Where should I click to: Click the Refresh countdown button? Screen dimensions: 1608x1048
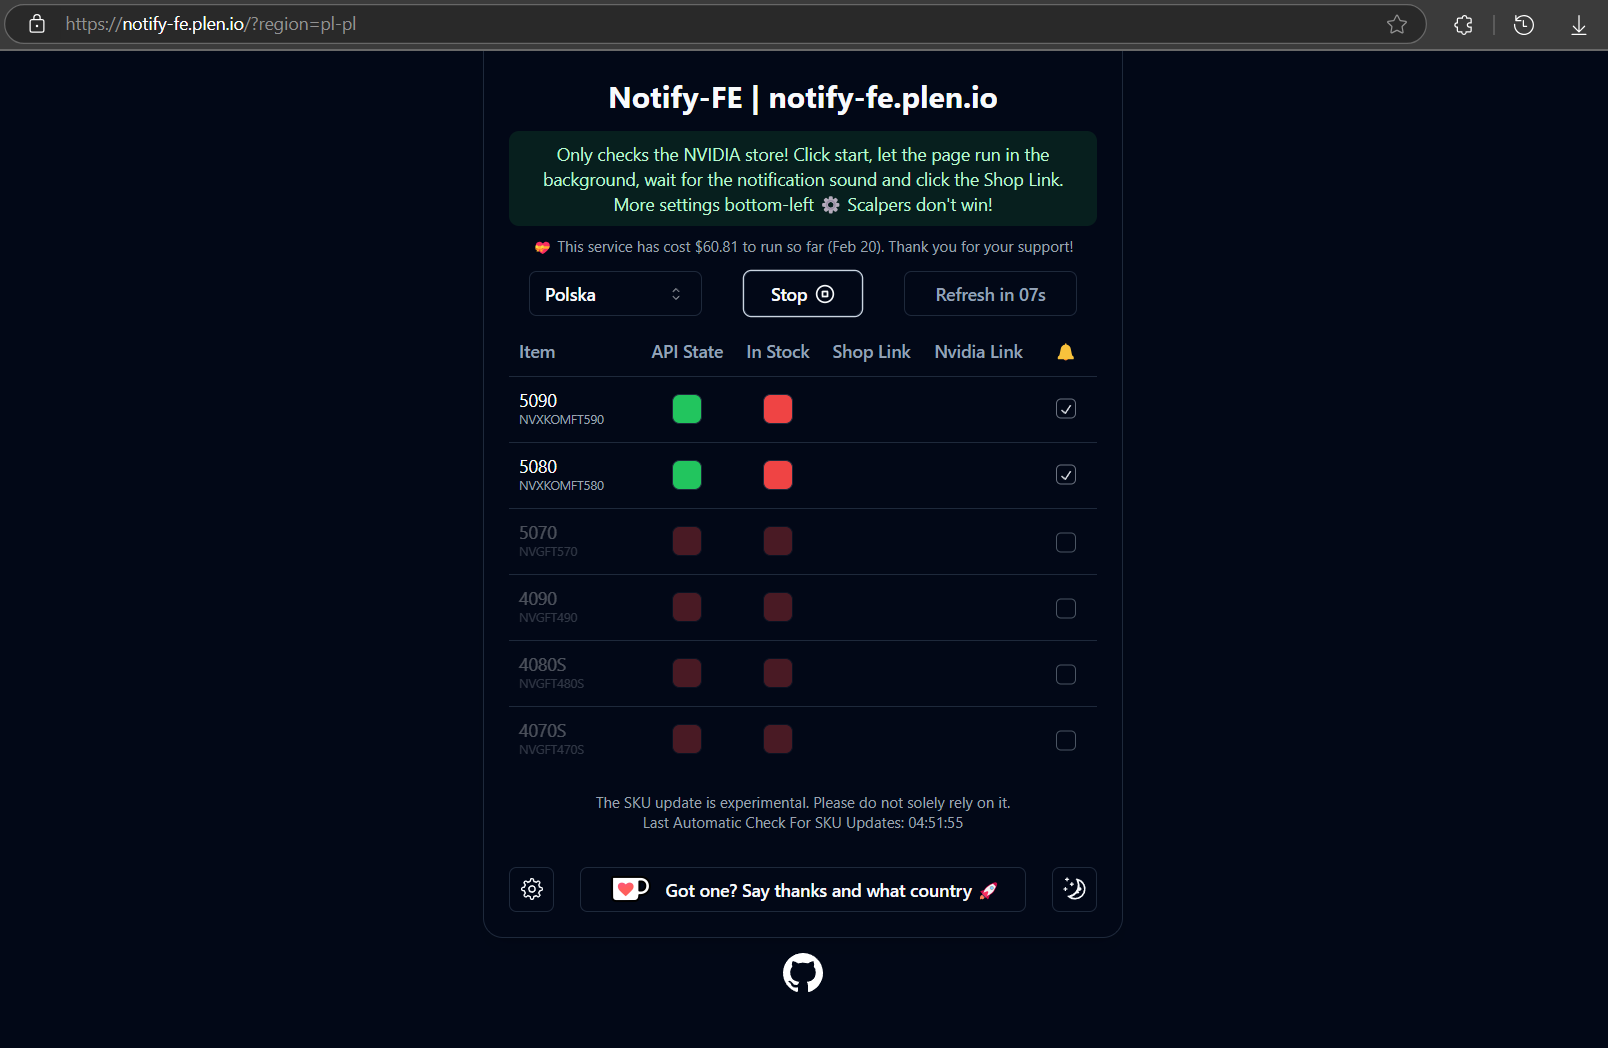[990, 294]
